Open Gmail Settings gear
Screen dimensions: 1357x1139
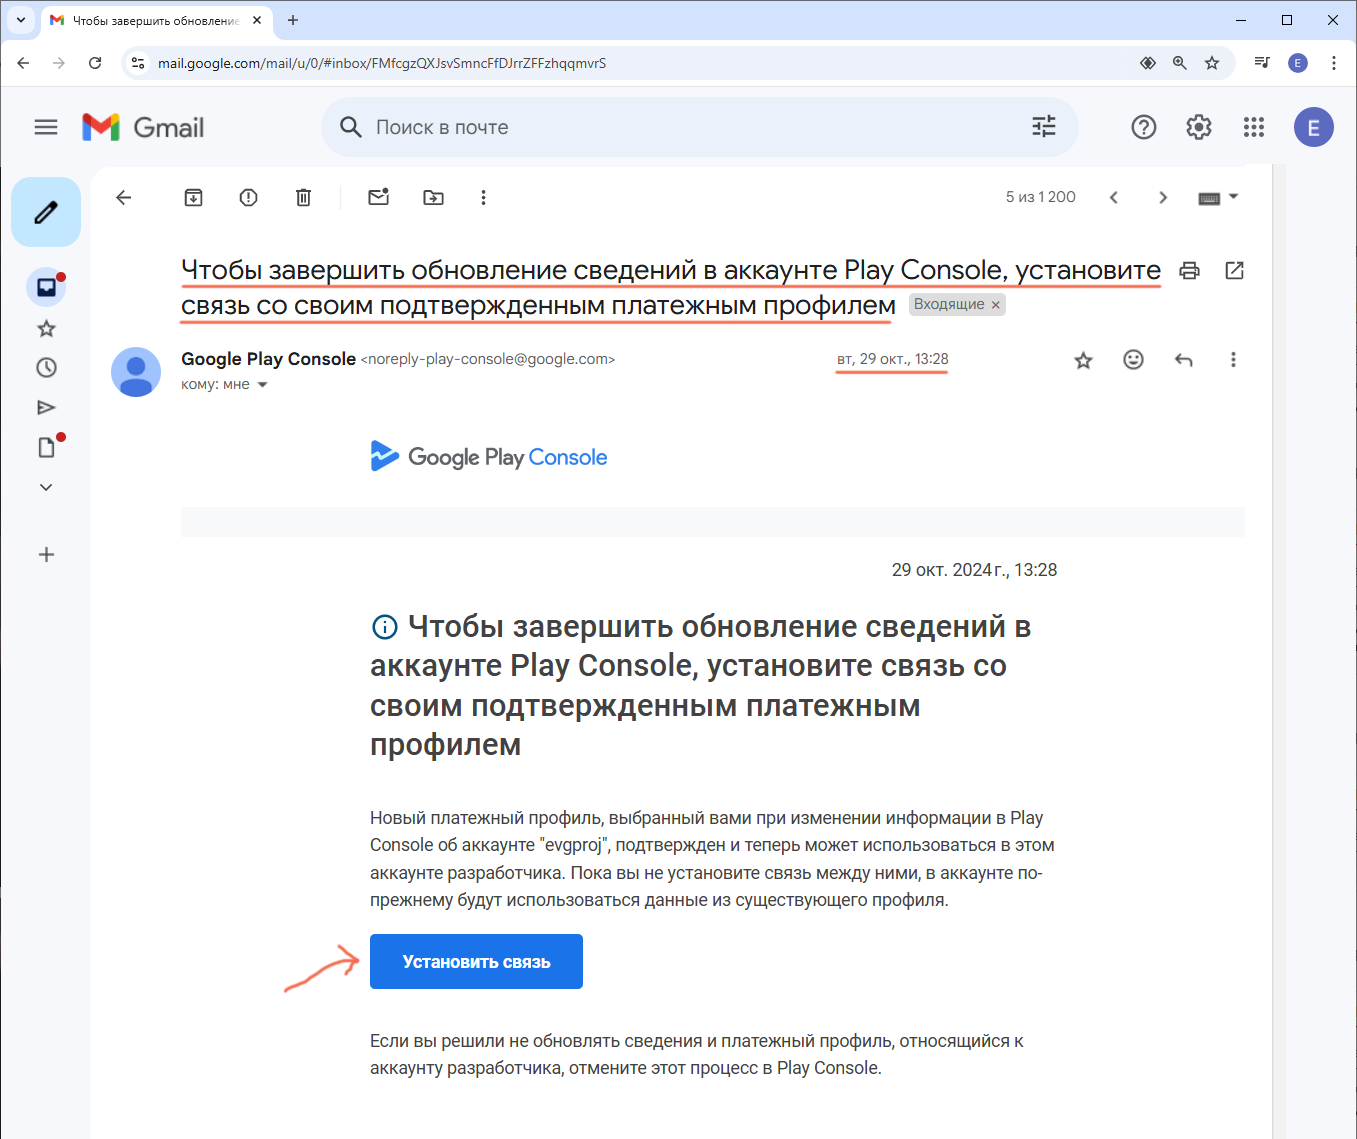(x=1199, y=127)
